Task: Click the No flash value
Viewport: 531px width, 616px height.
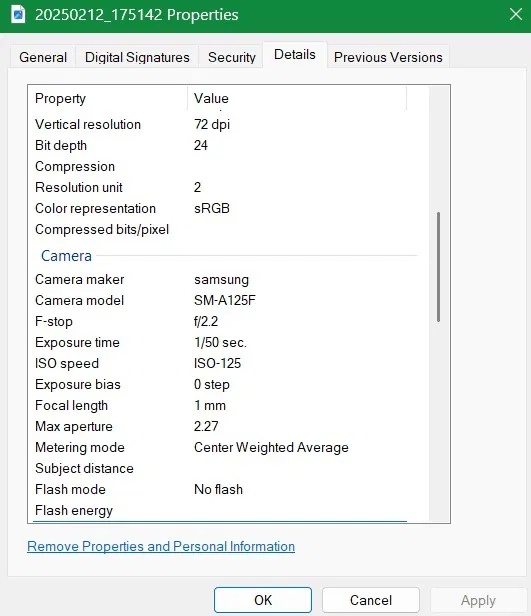Action: click(218, 490)
